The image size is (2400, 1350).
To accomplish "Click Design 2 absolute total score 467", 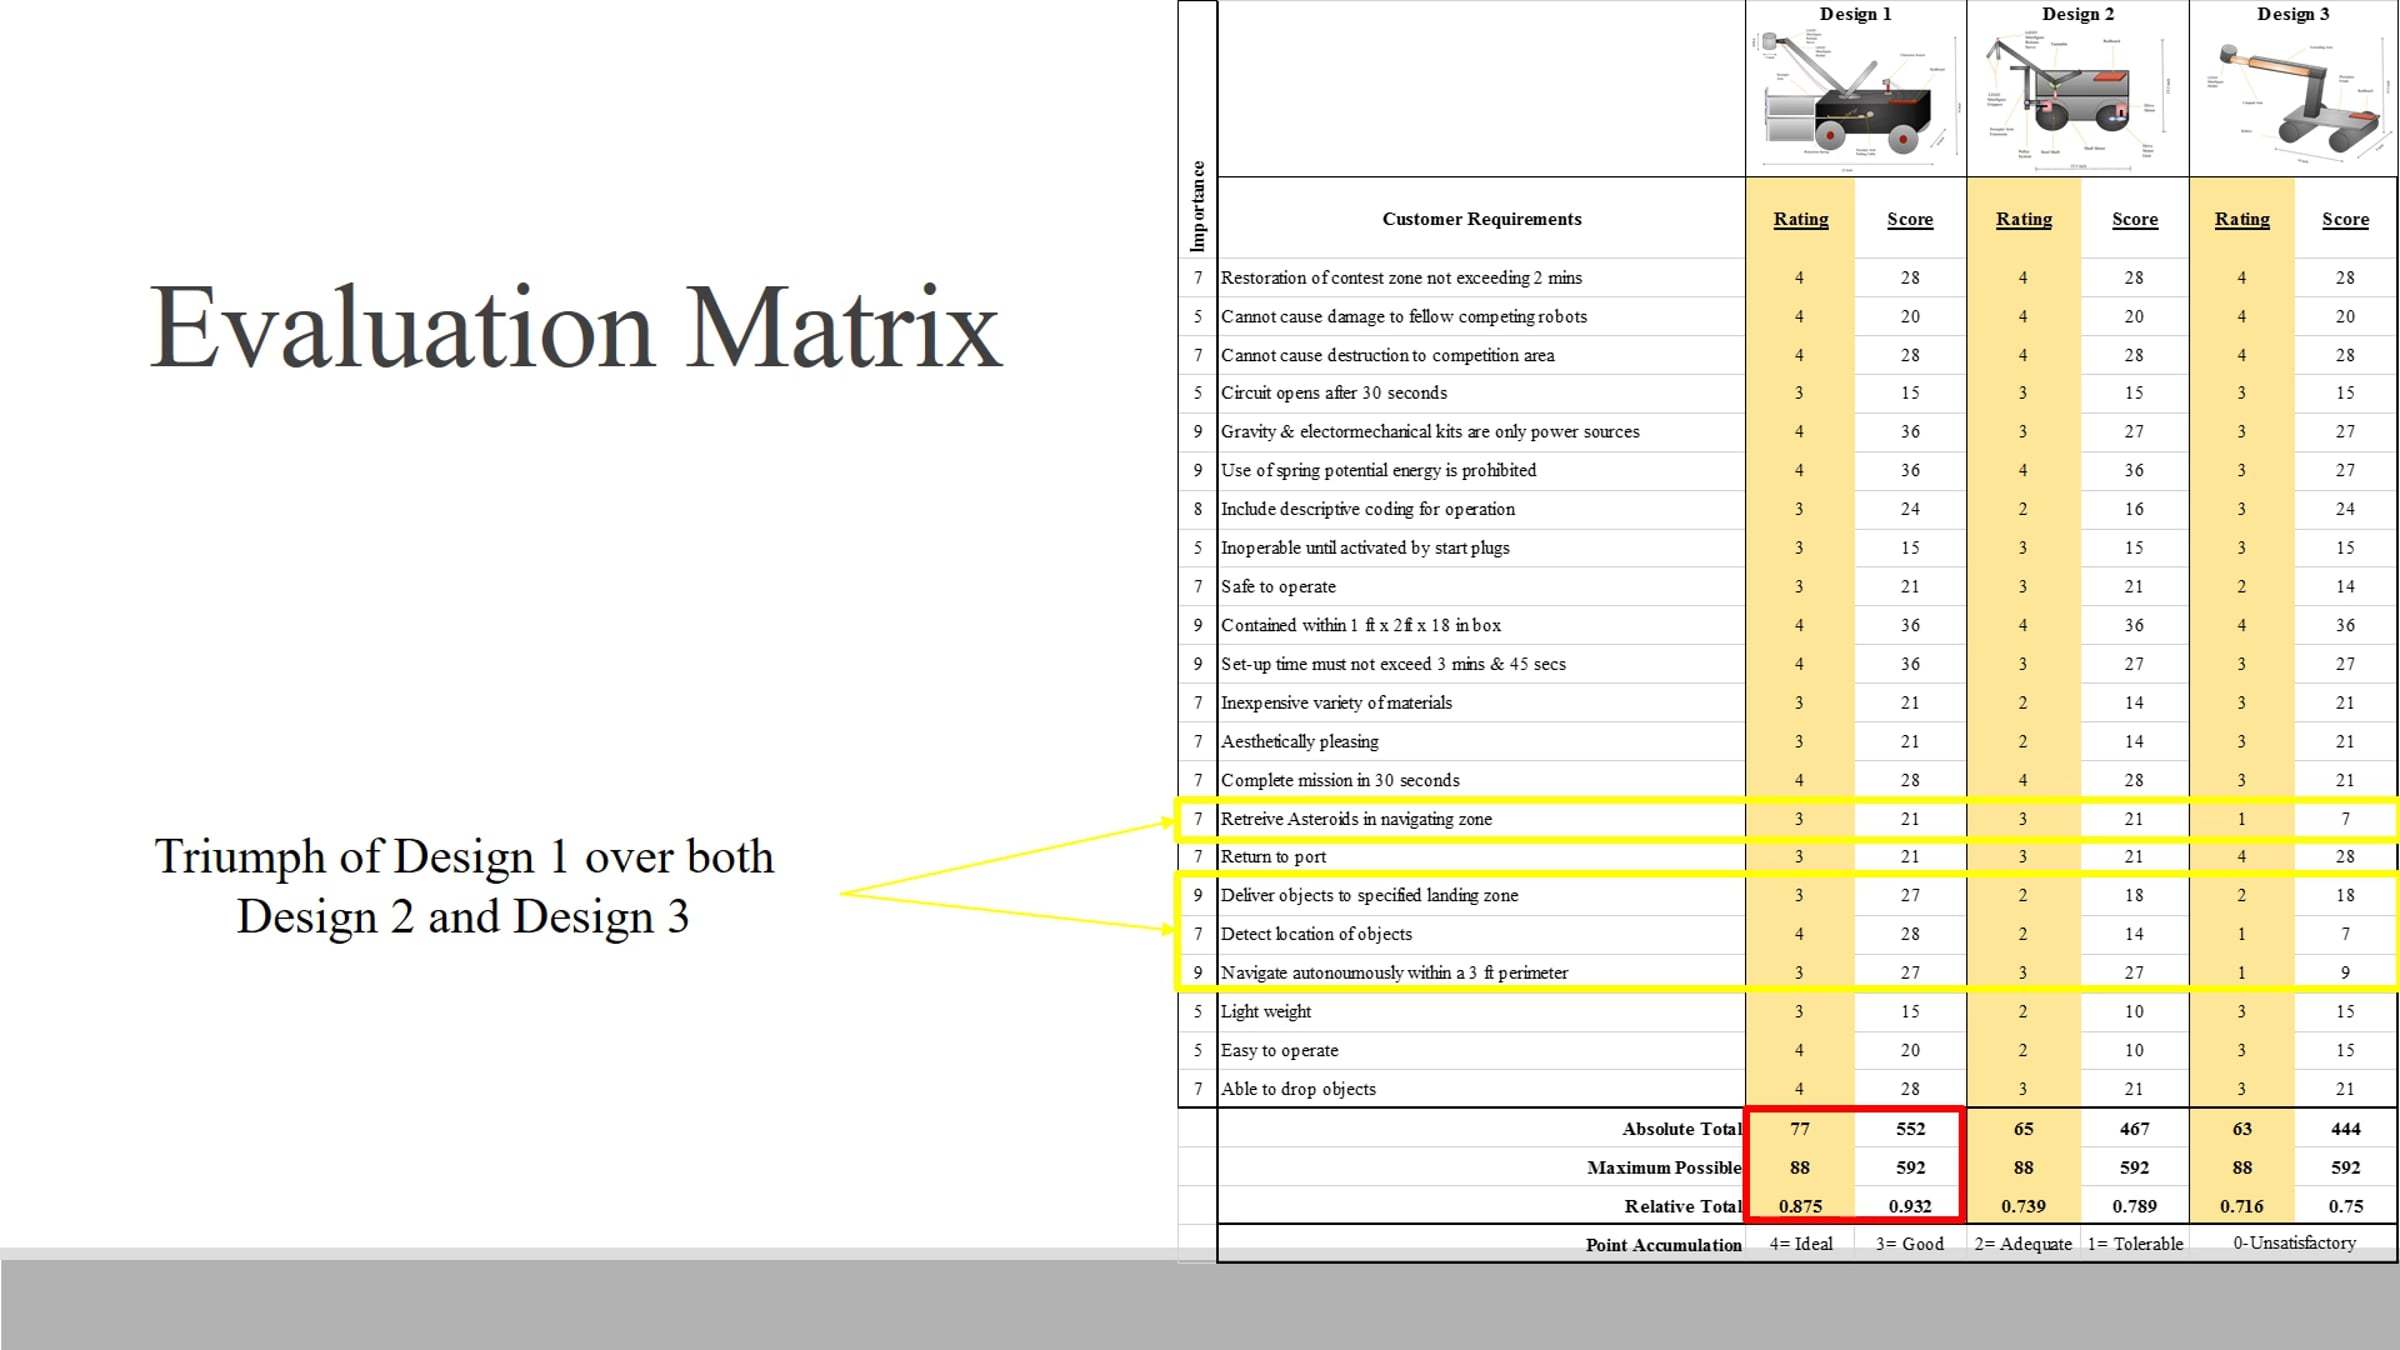I will [2134, 1129].
